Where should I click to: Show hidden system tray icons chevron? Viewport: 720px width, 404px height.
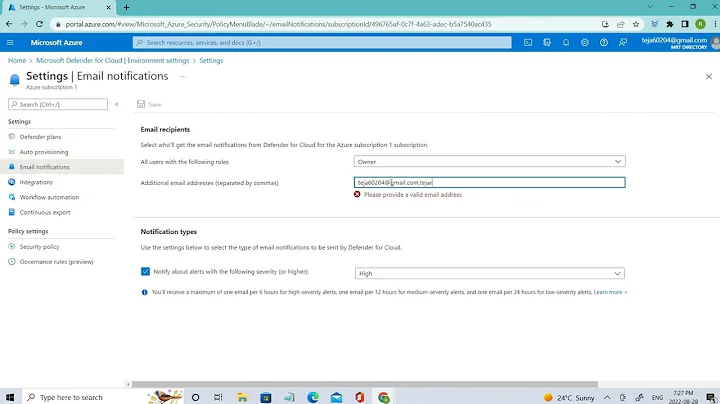pos(607,398)
